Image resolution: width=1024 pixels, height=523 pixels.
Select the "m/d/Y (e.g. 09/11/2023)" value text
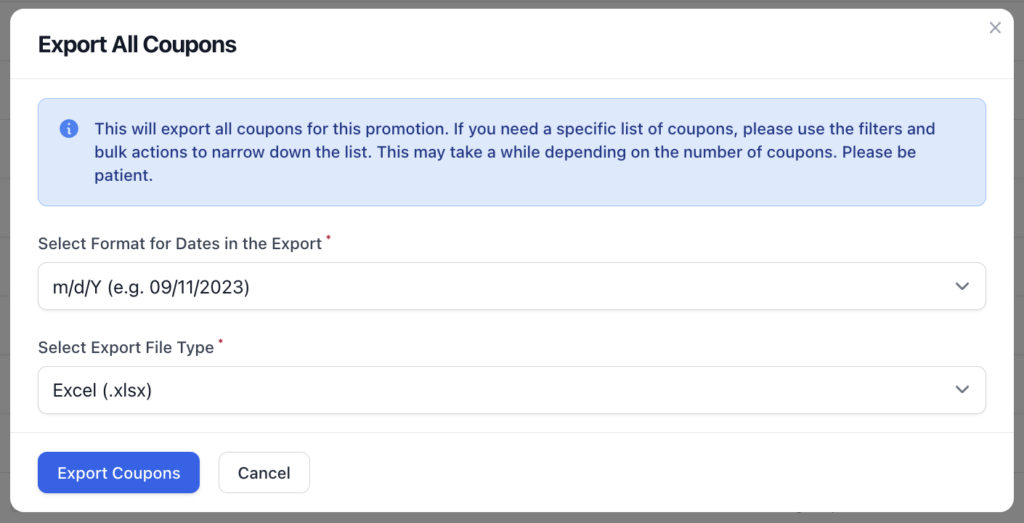pos(151,287)
